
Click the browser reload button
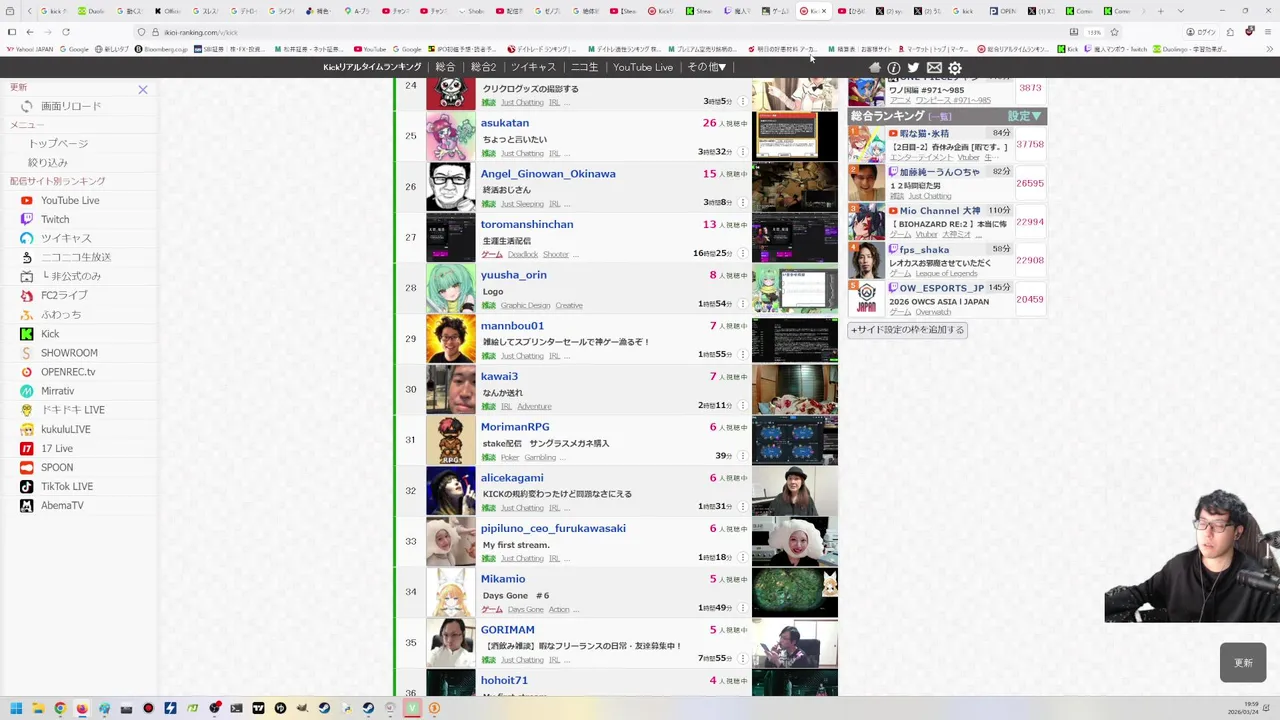tap(65, 32)
